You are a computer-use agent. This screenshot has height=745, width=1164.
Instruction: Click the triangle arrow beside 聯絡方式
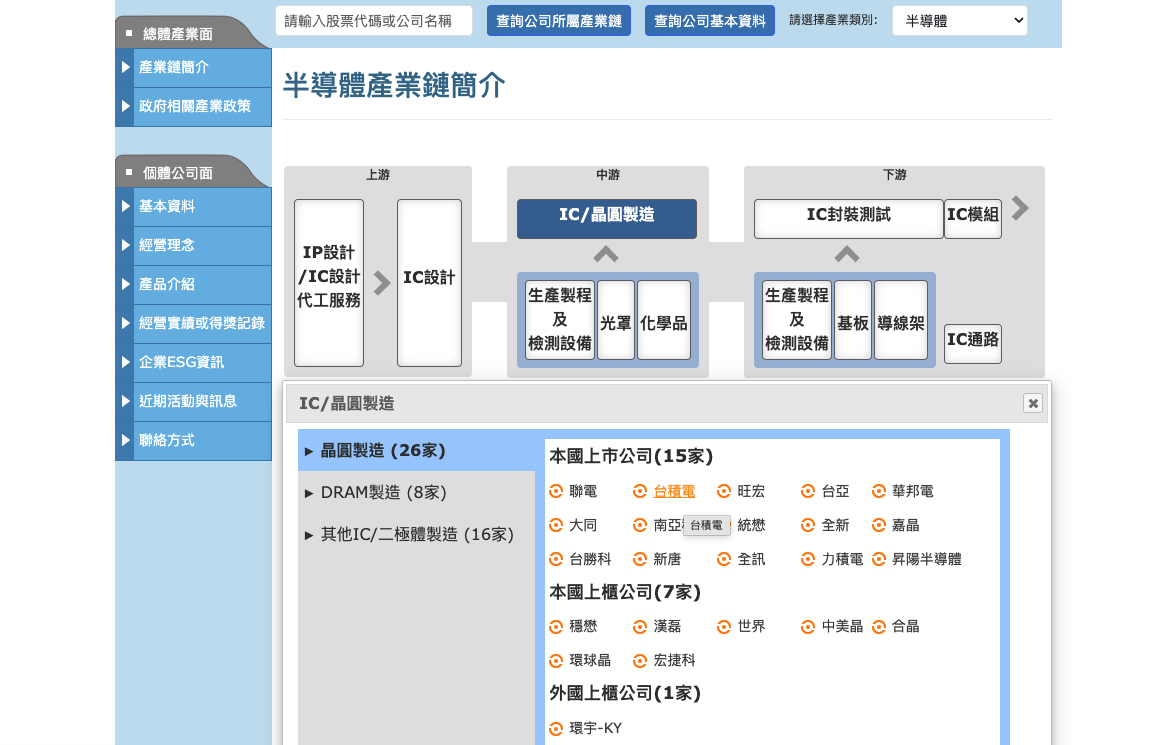coord(125,440)
